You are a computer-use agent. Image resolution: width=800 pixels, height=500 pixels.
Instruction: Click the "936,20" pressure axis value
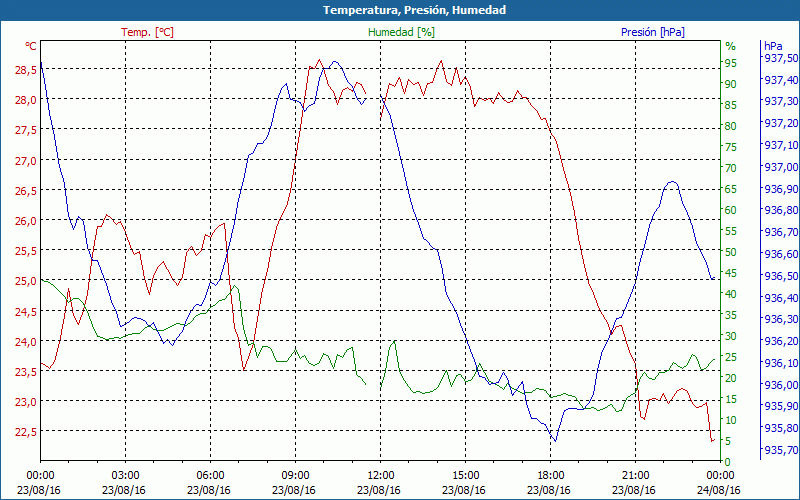(781, 341)
